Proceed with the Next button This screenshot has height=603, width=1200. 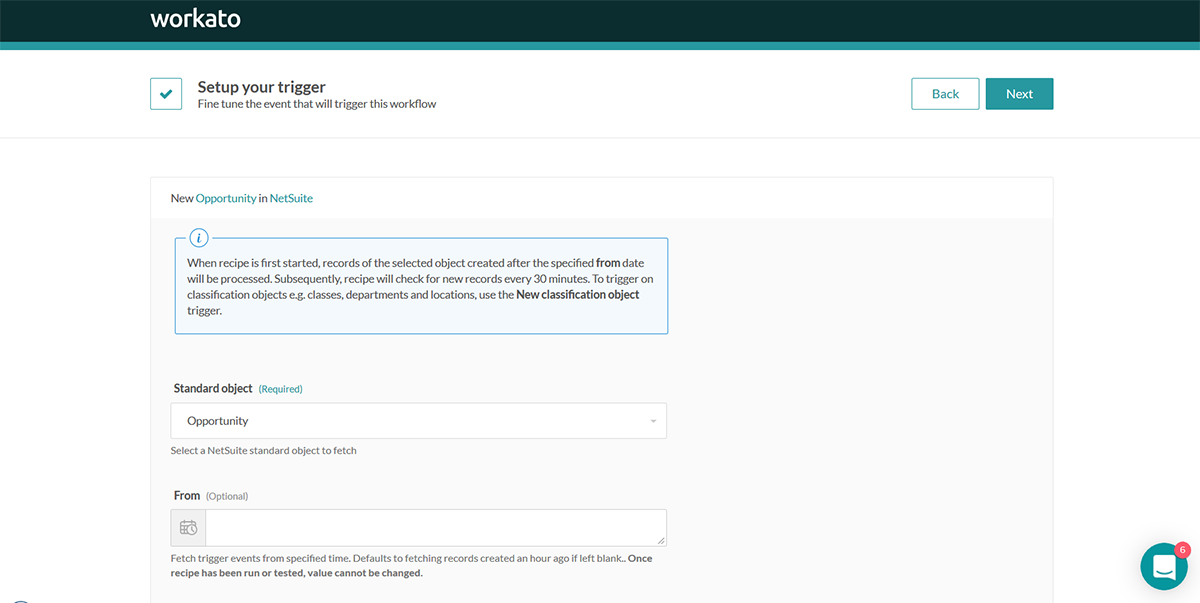[x=1019, y=93]
